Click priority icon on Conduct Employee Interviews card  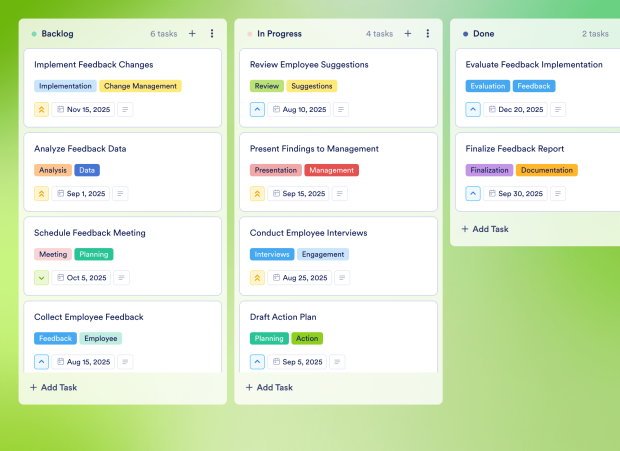[x=258, y=277]
